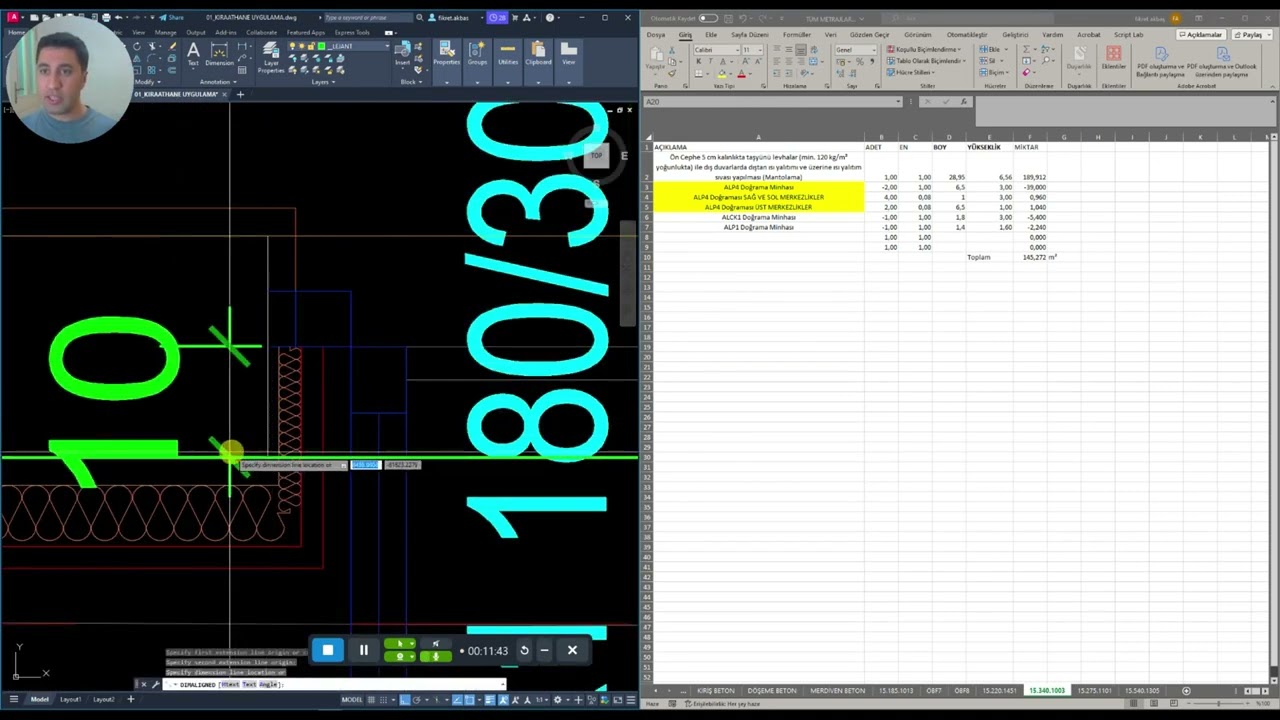The width and height of the screenshot is (1280, 720).
Task: Click the Excel save icon
Action: click(x=726, y=18)
